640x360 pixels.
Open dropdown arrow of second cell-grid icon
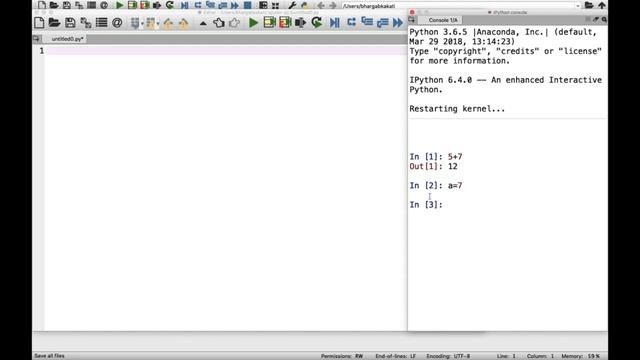[x=158, y=24]
